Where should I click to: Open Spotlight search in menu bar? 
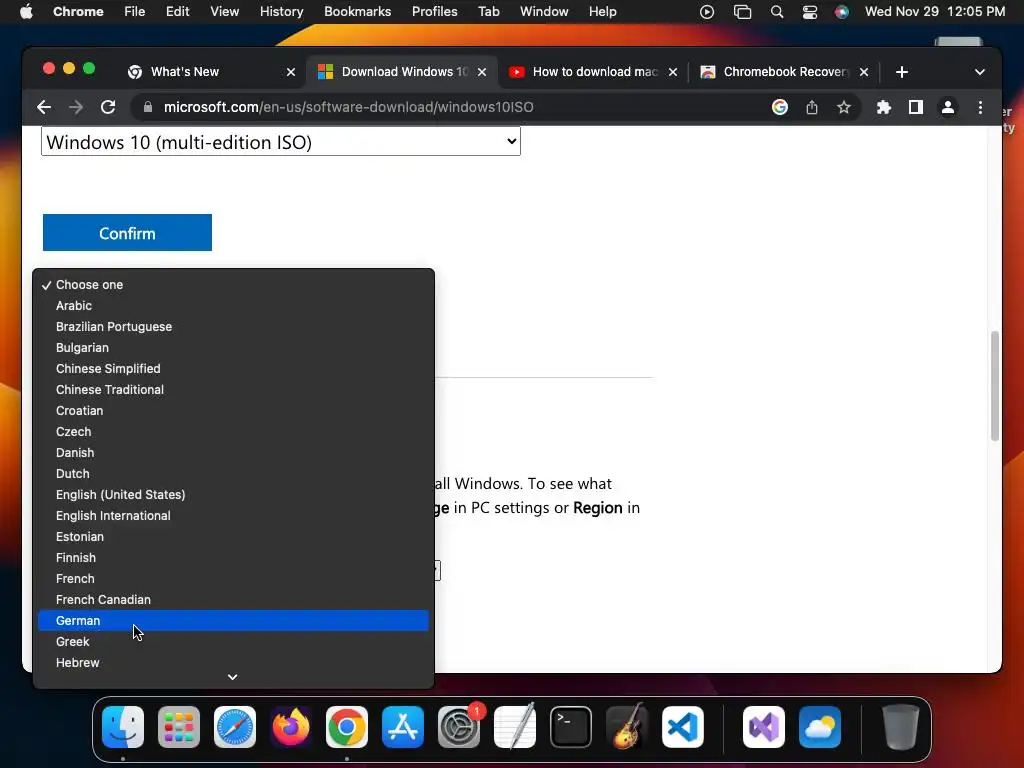776,12
